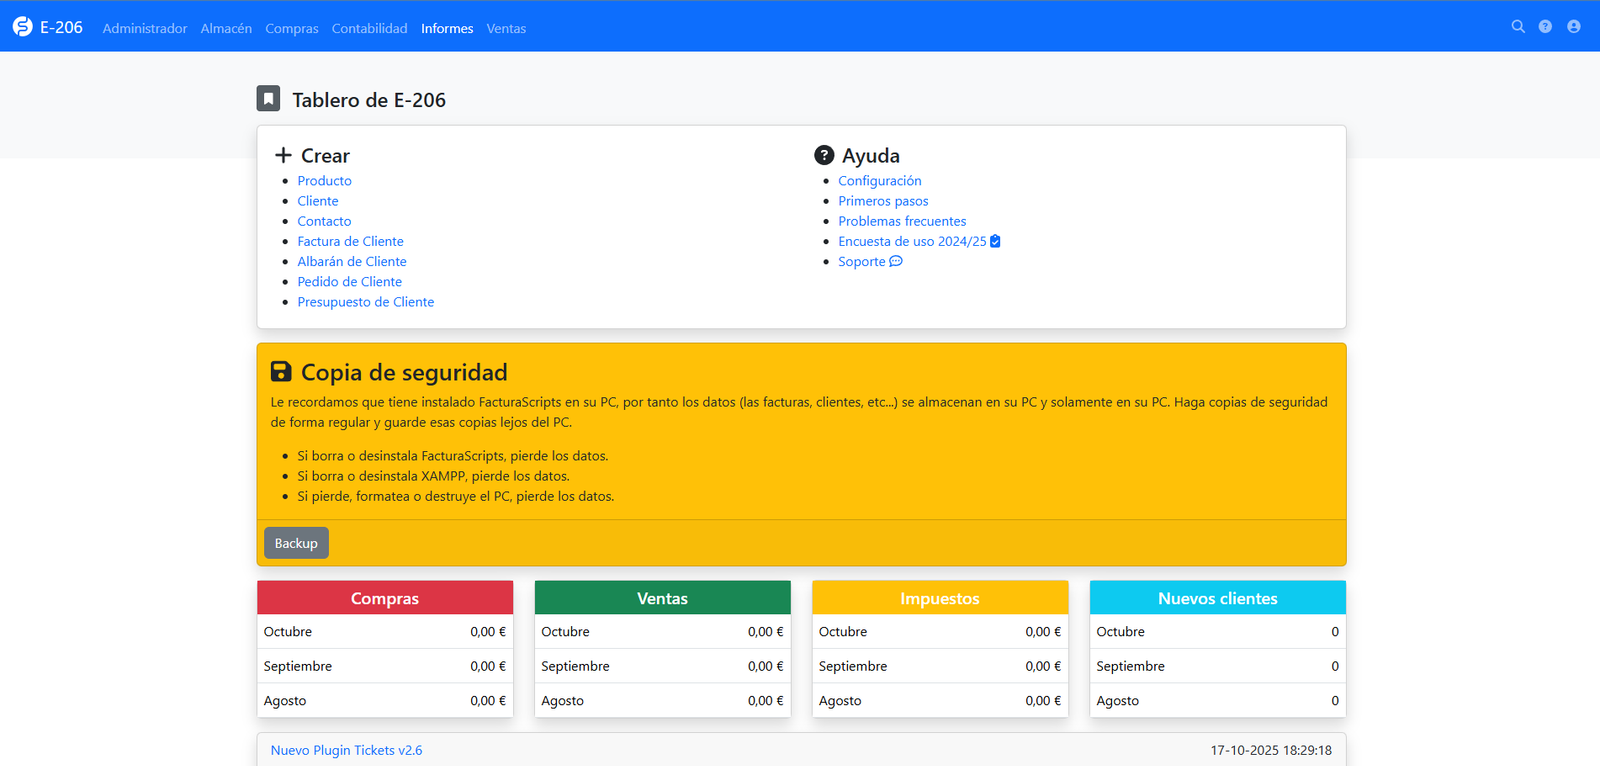Open the Informes menu
This screenshot has height=766, width=1600.
(x=447, y=28)
